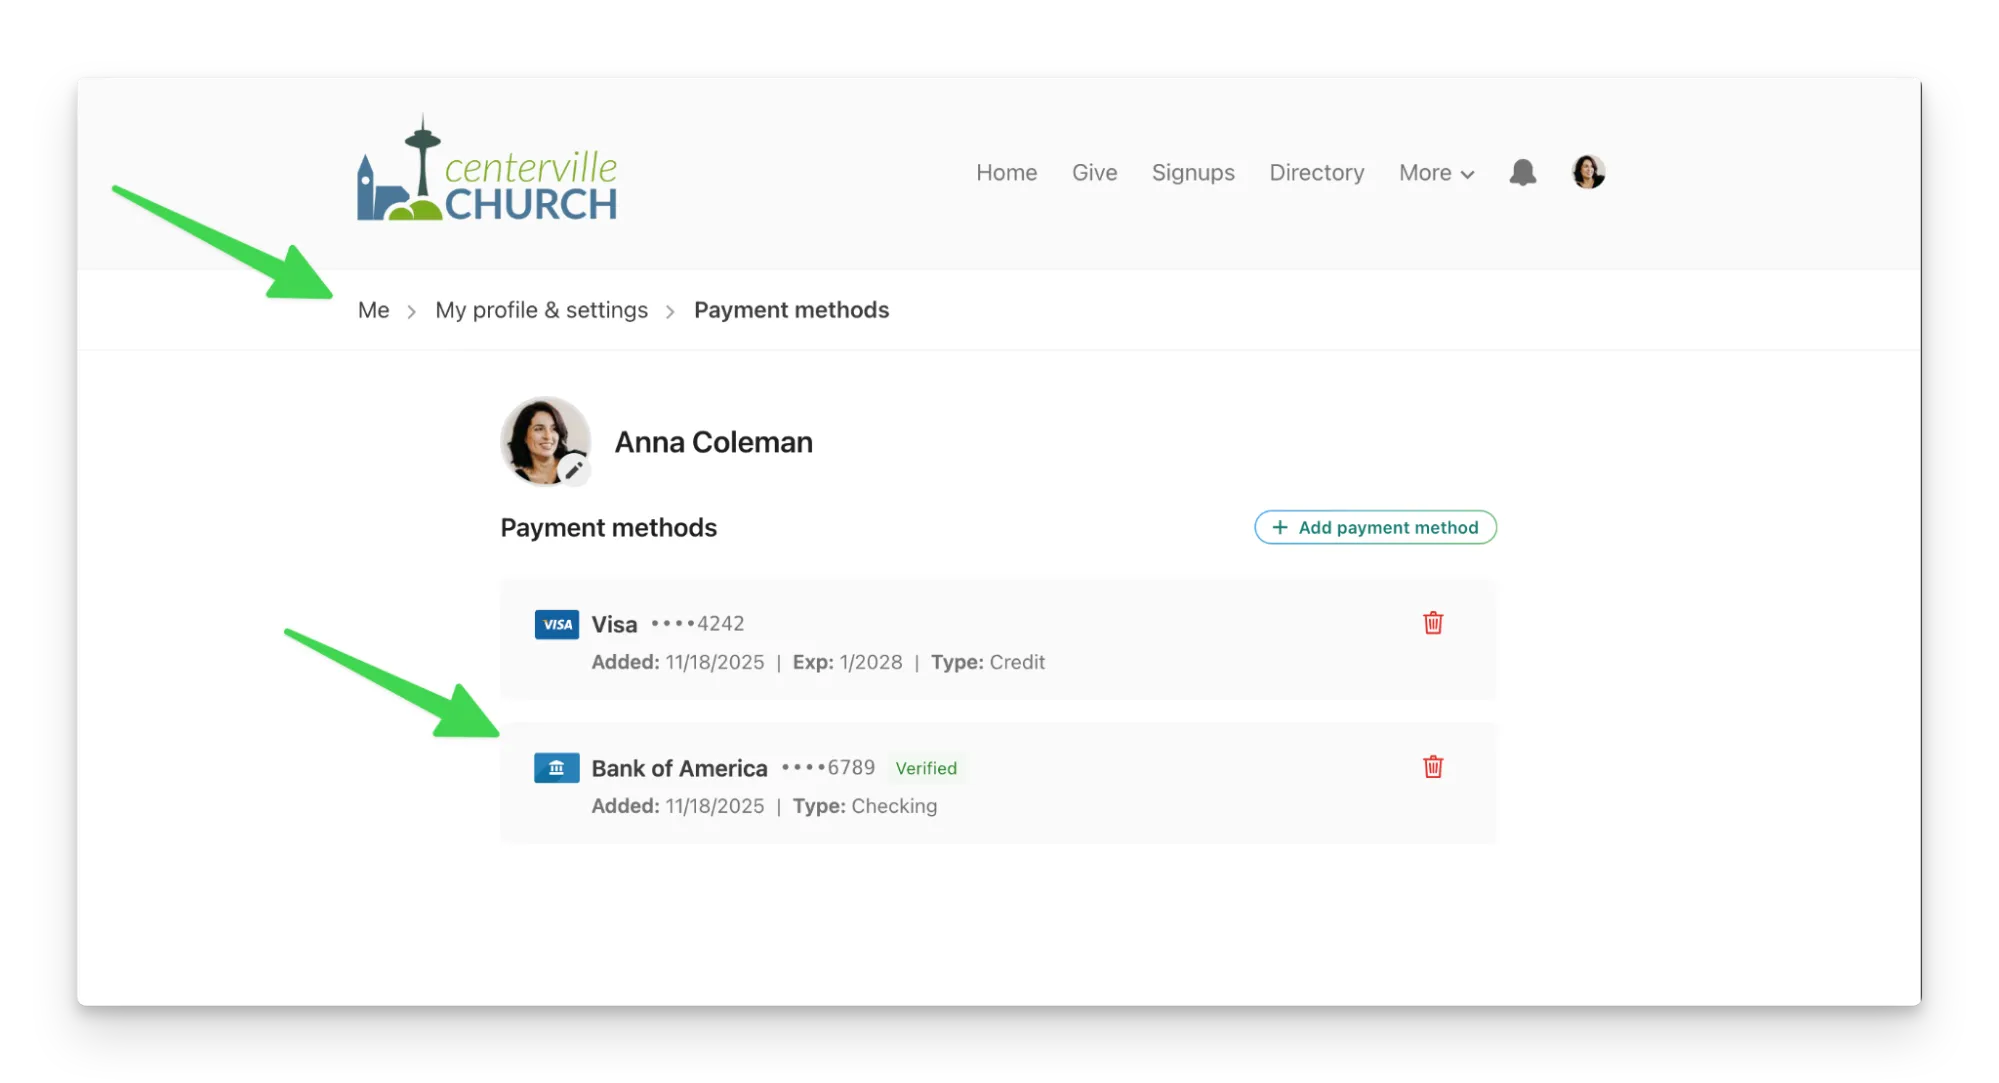Image resolution: width=1999 pixels, height=1083 pixels.
Task: Delete the Bank of America account with trash icon
Action: coord(1432,767)
